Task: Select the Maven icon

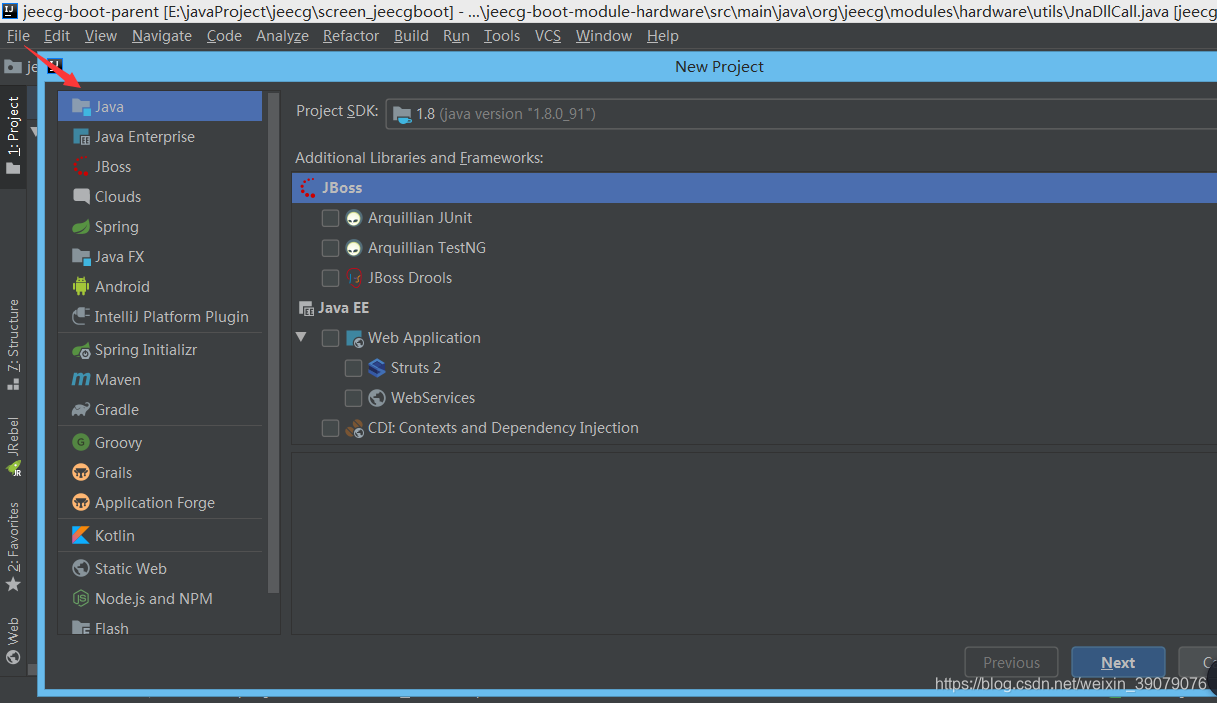Action: (x=81, y=380)
